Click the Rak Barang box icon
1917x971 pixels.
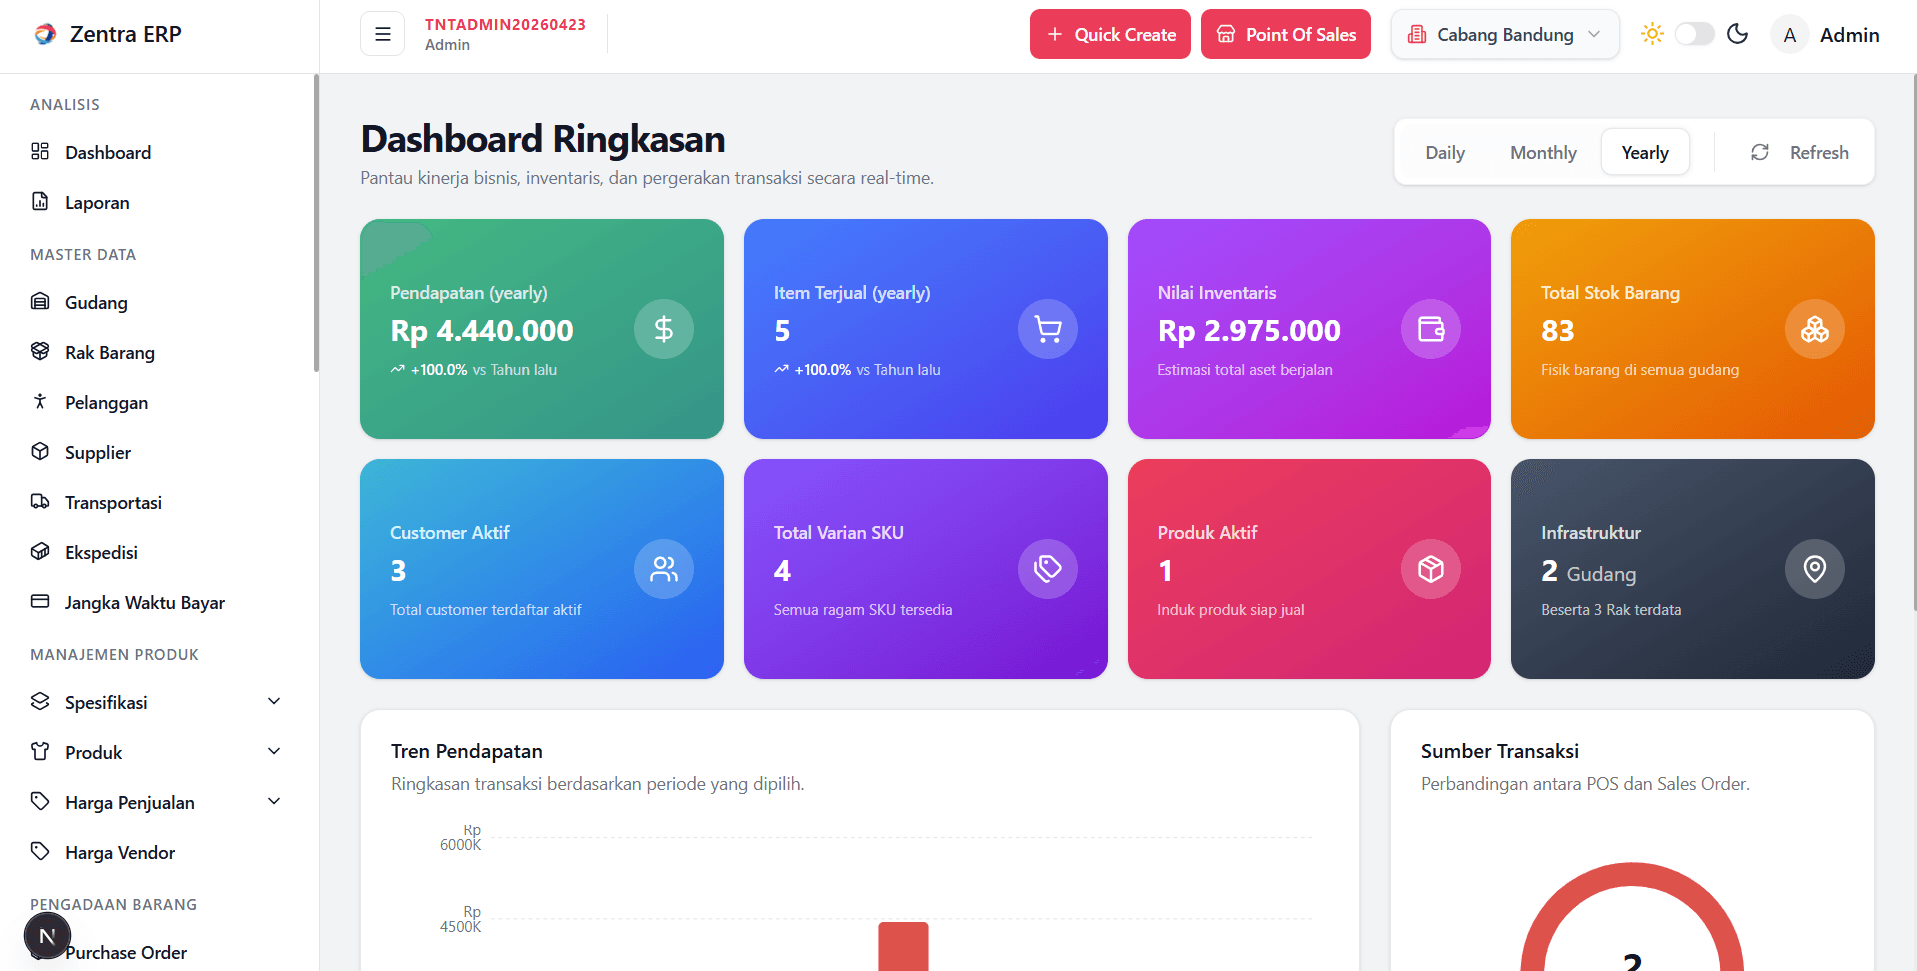click(x=40, y=351)
